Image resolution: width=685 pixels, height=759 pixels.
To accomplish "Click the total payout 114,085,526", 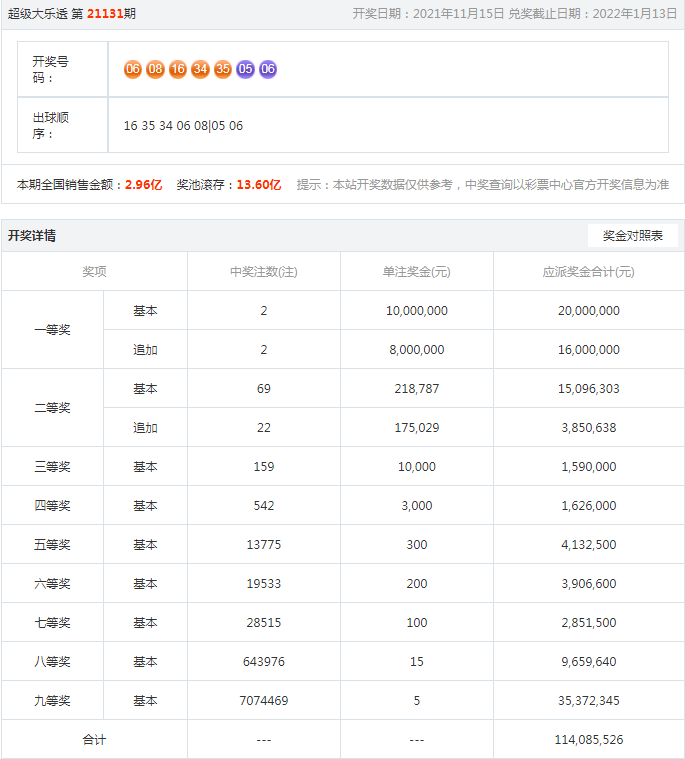I will tap(588, 740).
